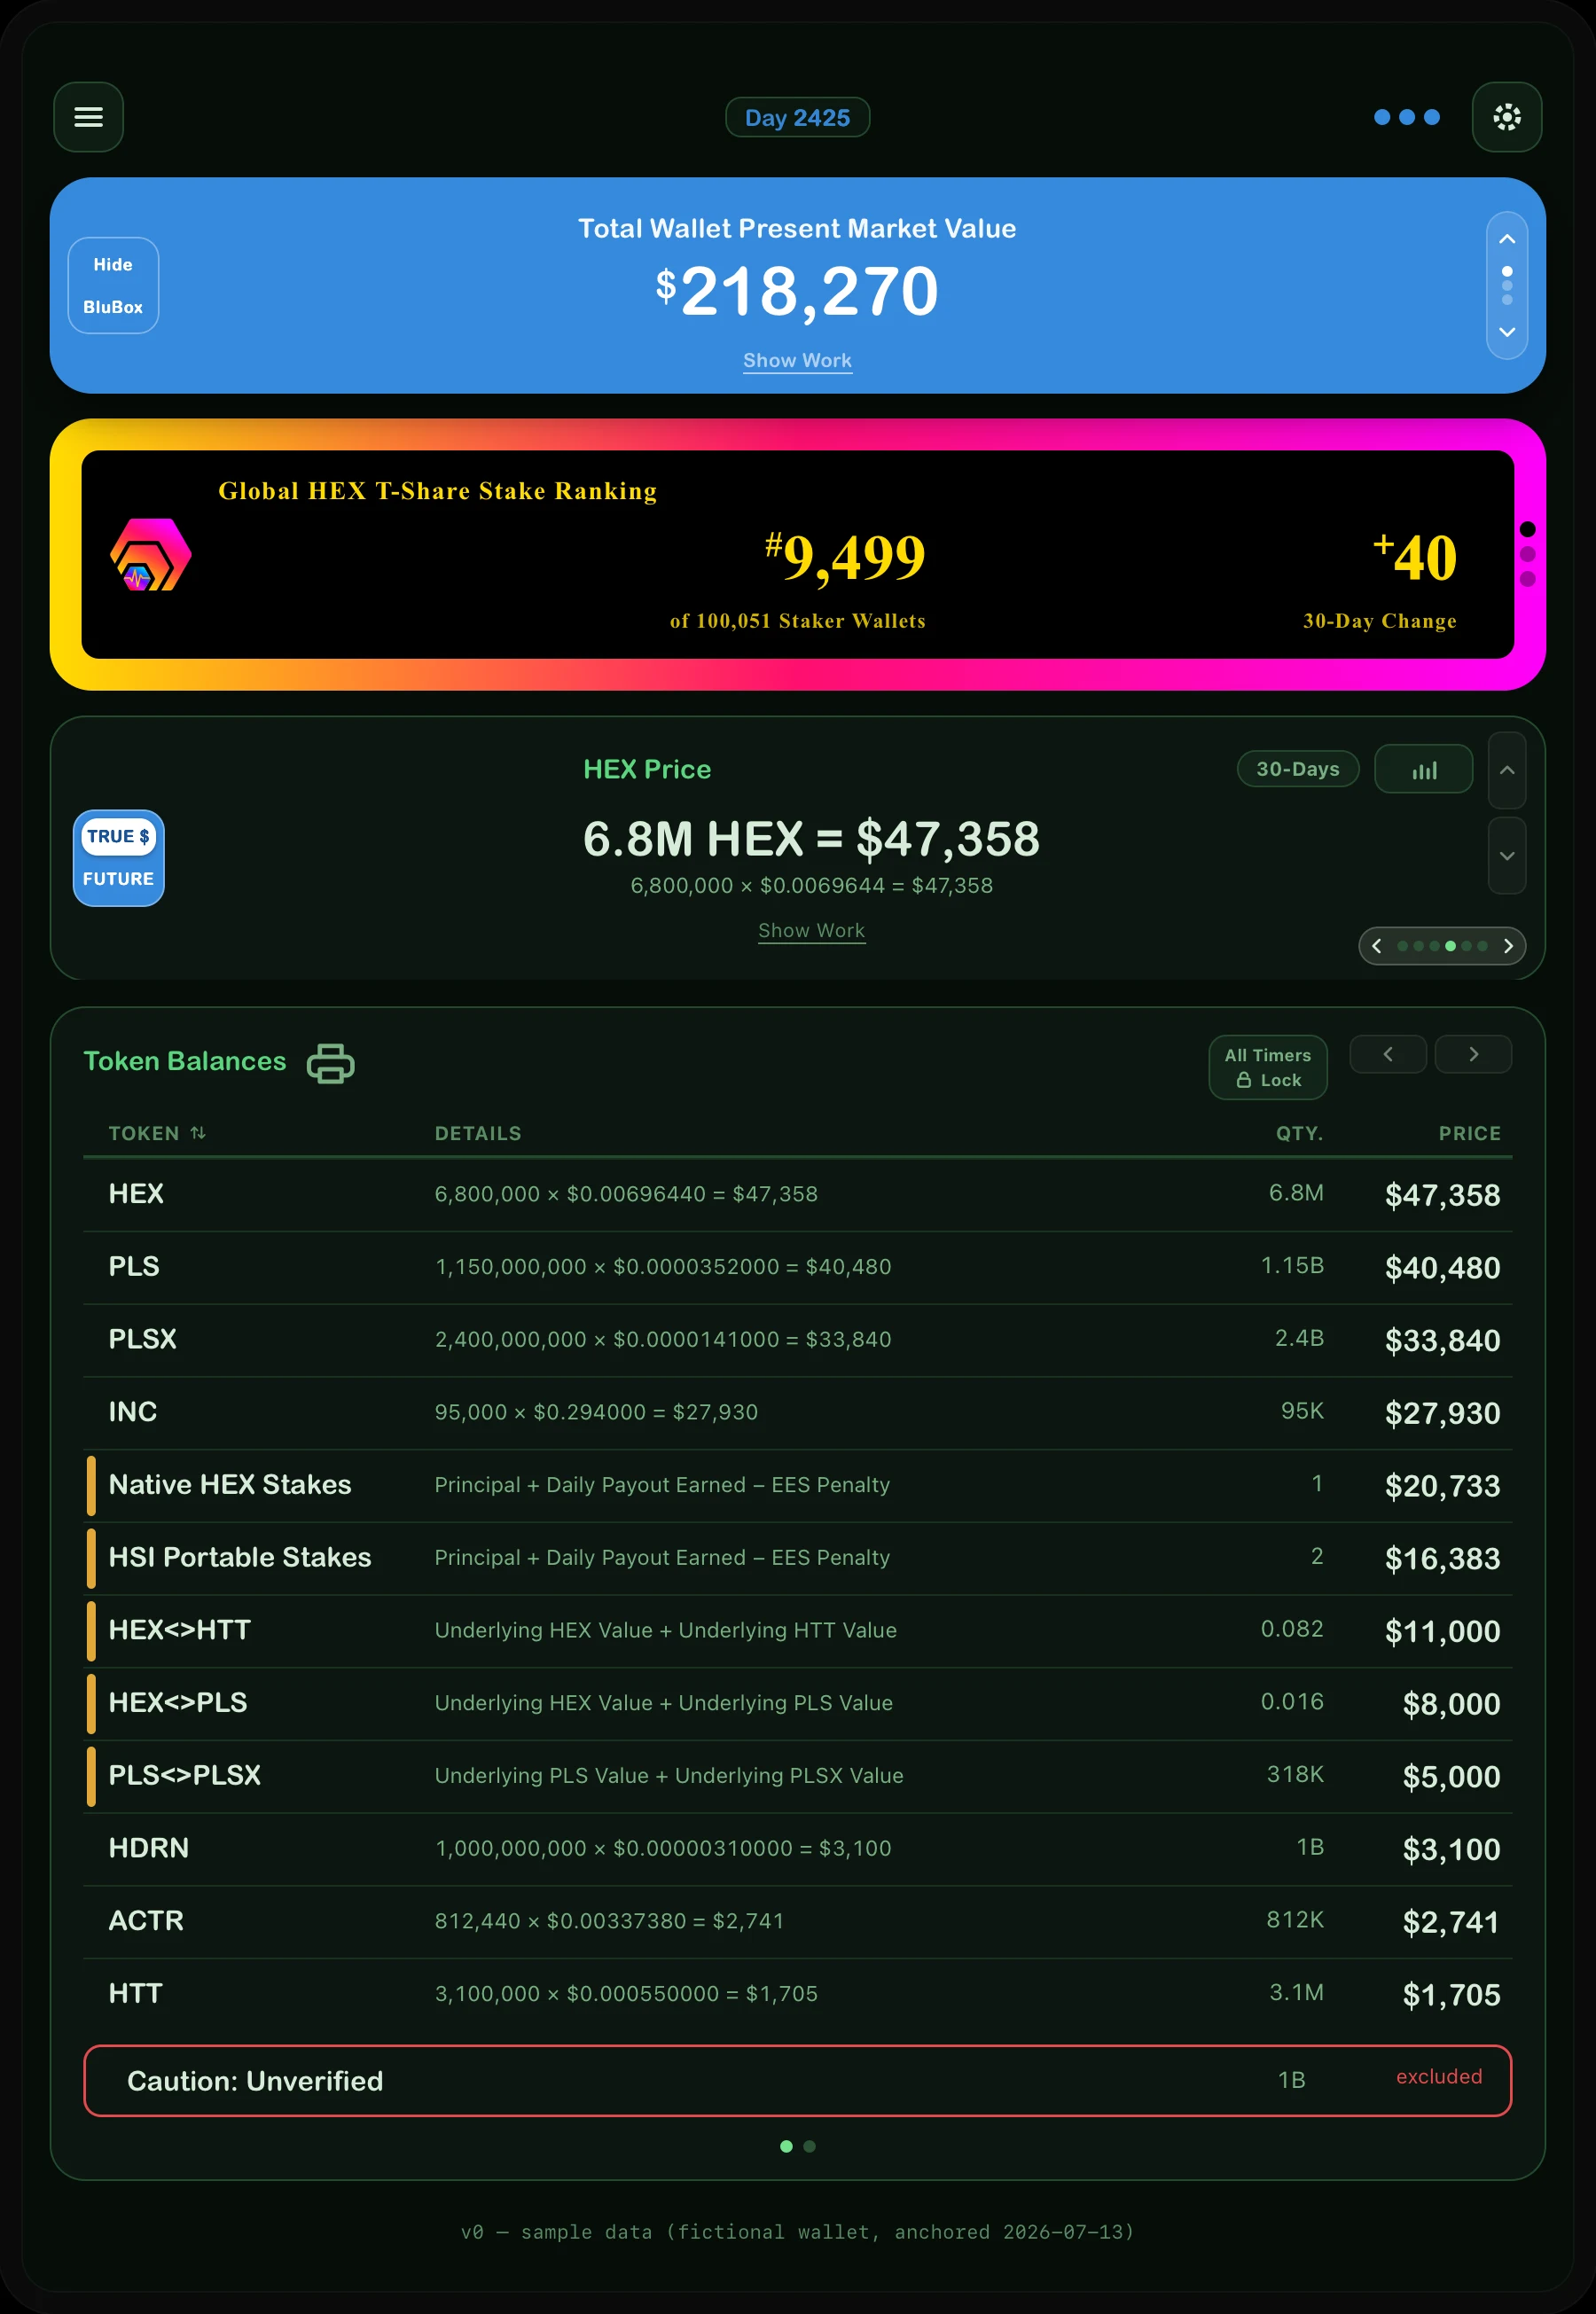This screenshot has height=2314, width=1596.
Task: Click the DETAILS column header
Action: coord(478,1133)
